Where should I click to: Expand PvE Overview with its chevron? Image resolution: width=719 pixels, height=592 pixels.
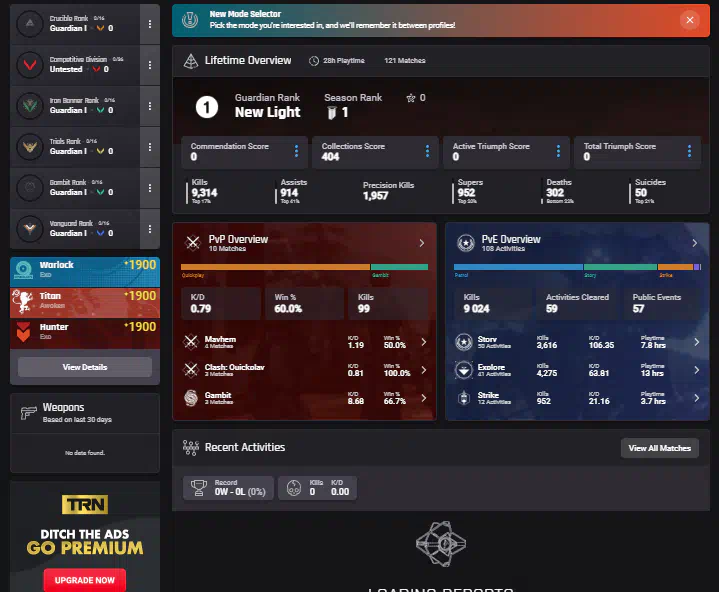pyautogui.click(x=694, y=243)
